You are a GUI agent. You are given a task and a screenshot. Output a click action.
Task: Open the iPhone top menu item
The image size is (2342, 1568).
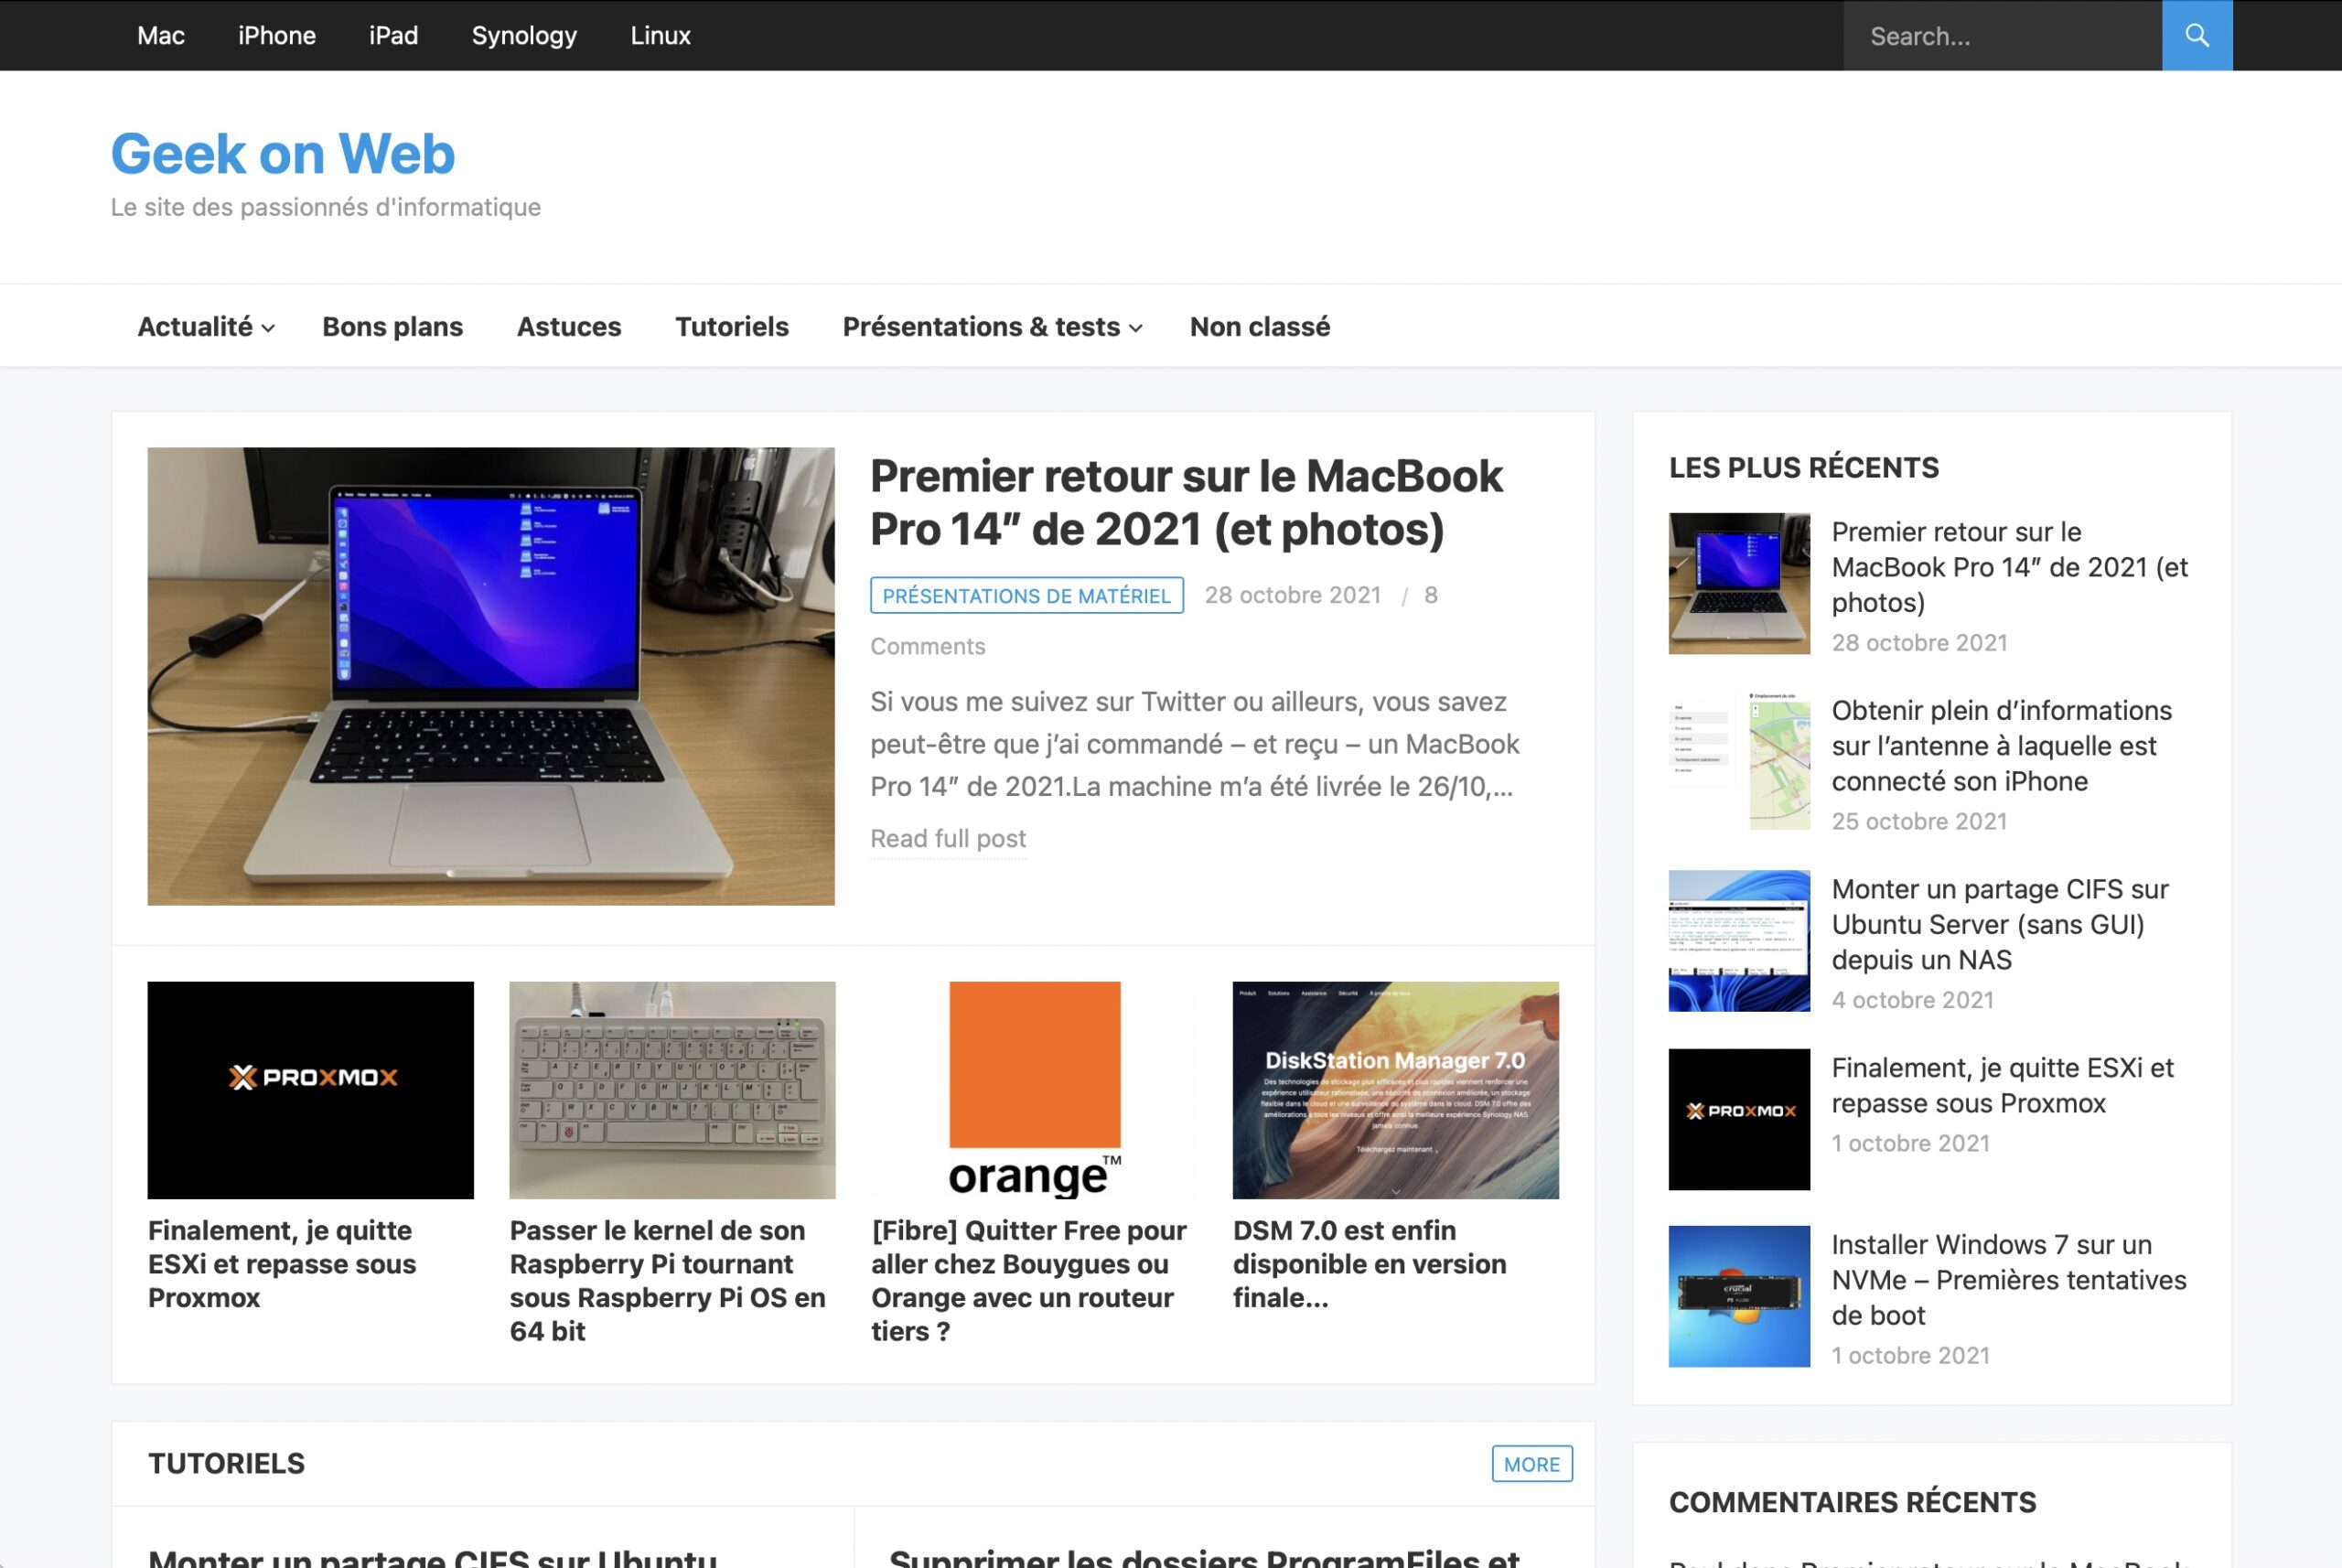click(277, 35)
